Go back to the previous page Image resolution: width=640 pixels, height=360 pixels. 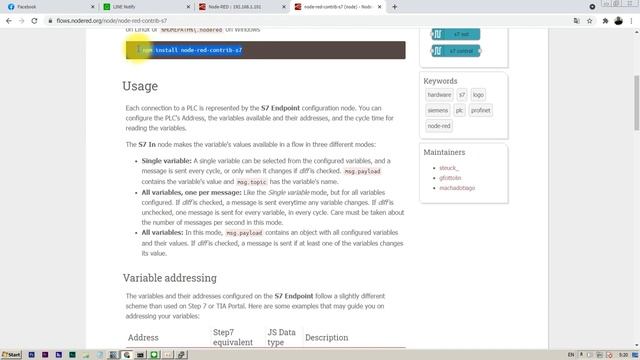point(9,20)
